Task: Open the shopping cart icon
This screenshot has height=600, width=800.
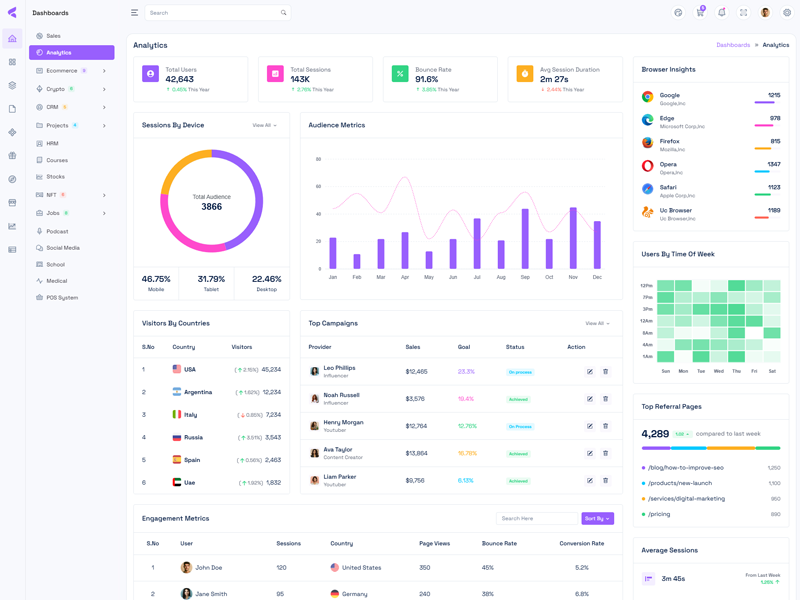Action: coord(700,13)
